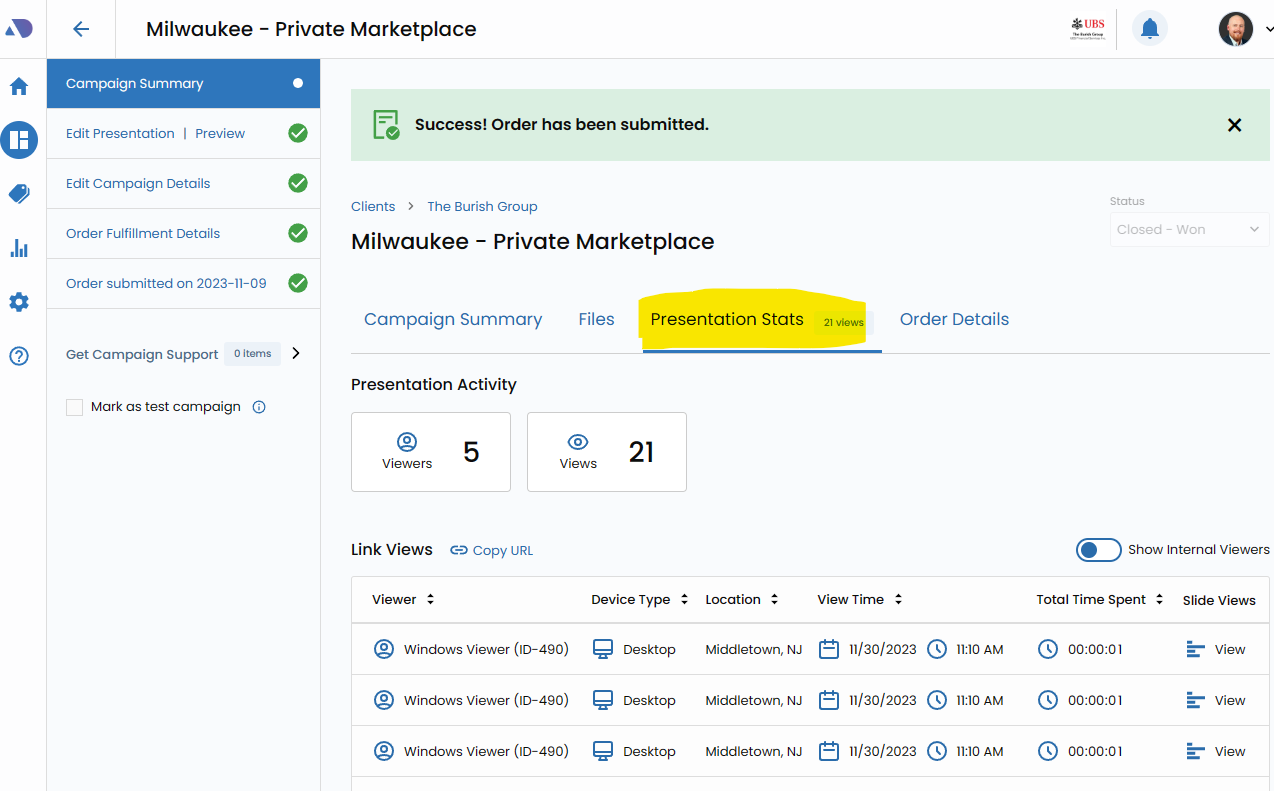Open the Status dropdown showing Closed - Won
This screenshot has width=1274, height=791.
1188,229
